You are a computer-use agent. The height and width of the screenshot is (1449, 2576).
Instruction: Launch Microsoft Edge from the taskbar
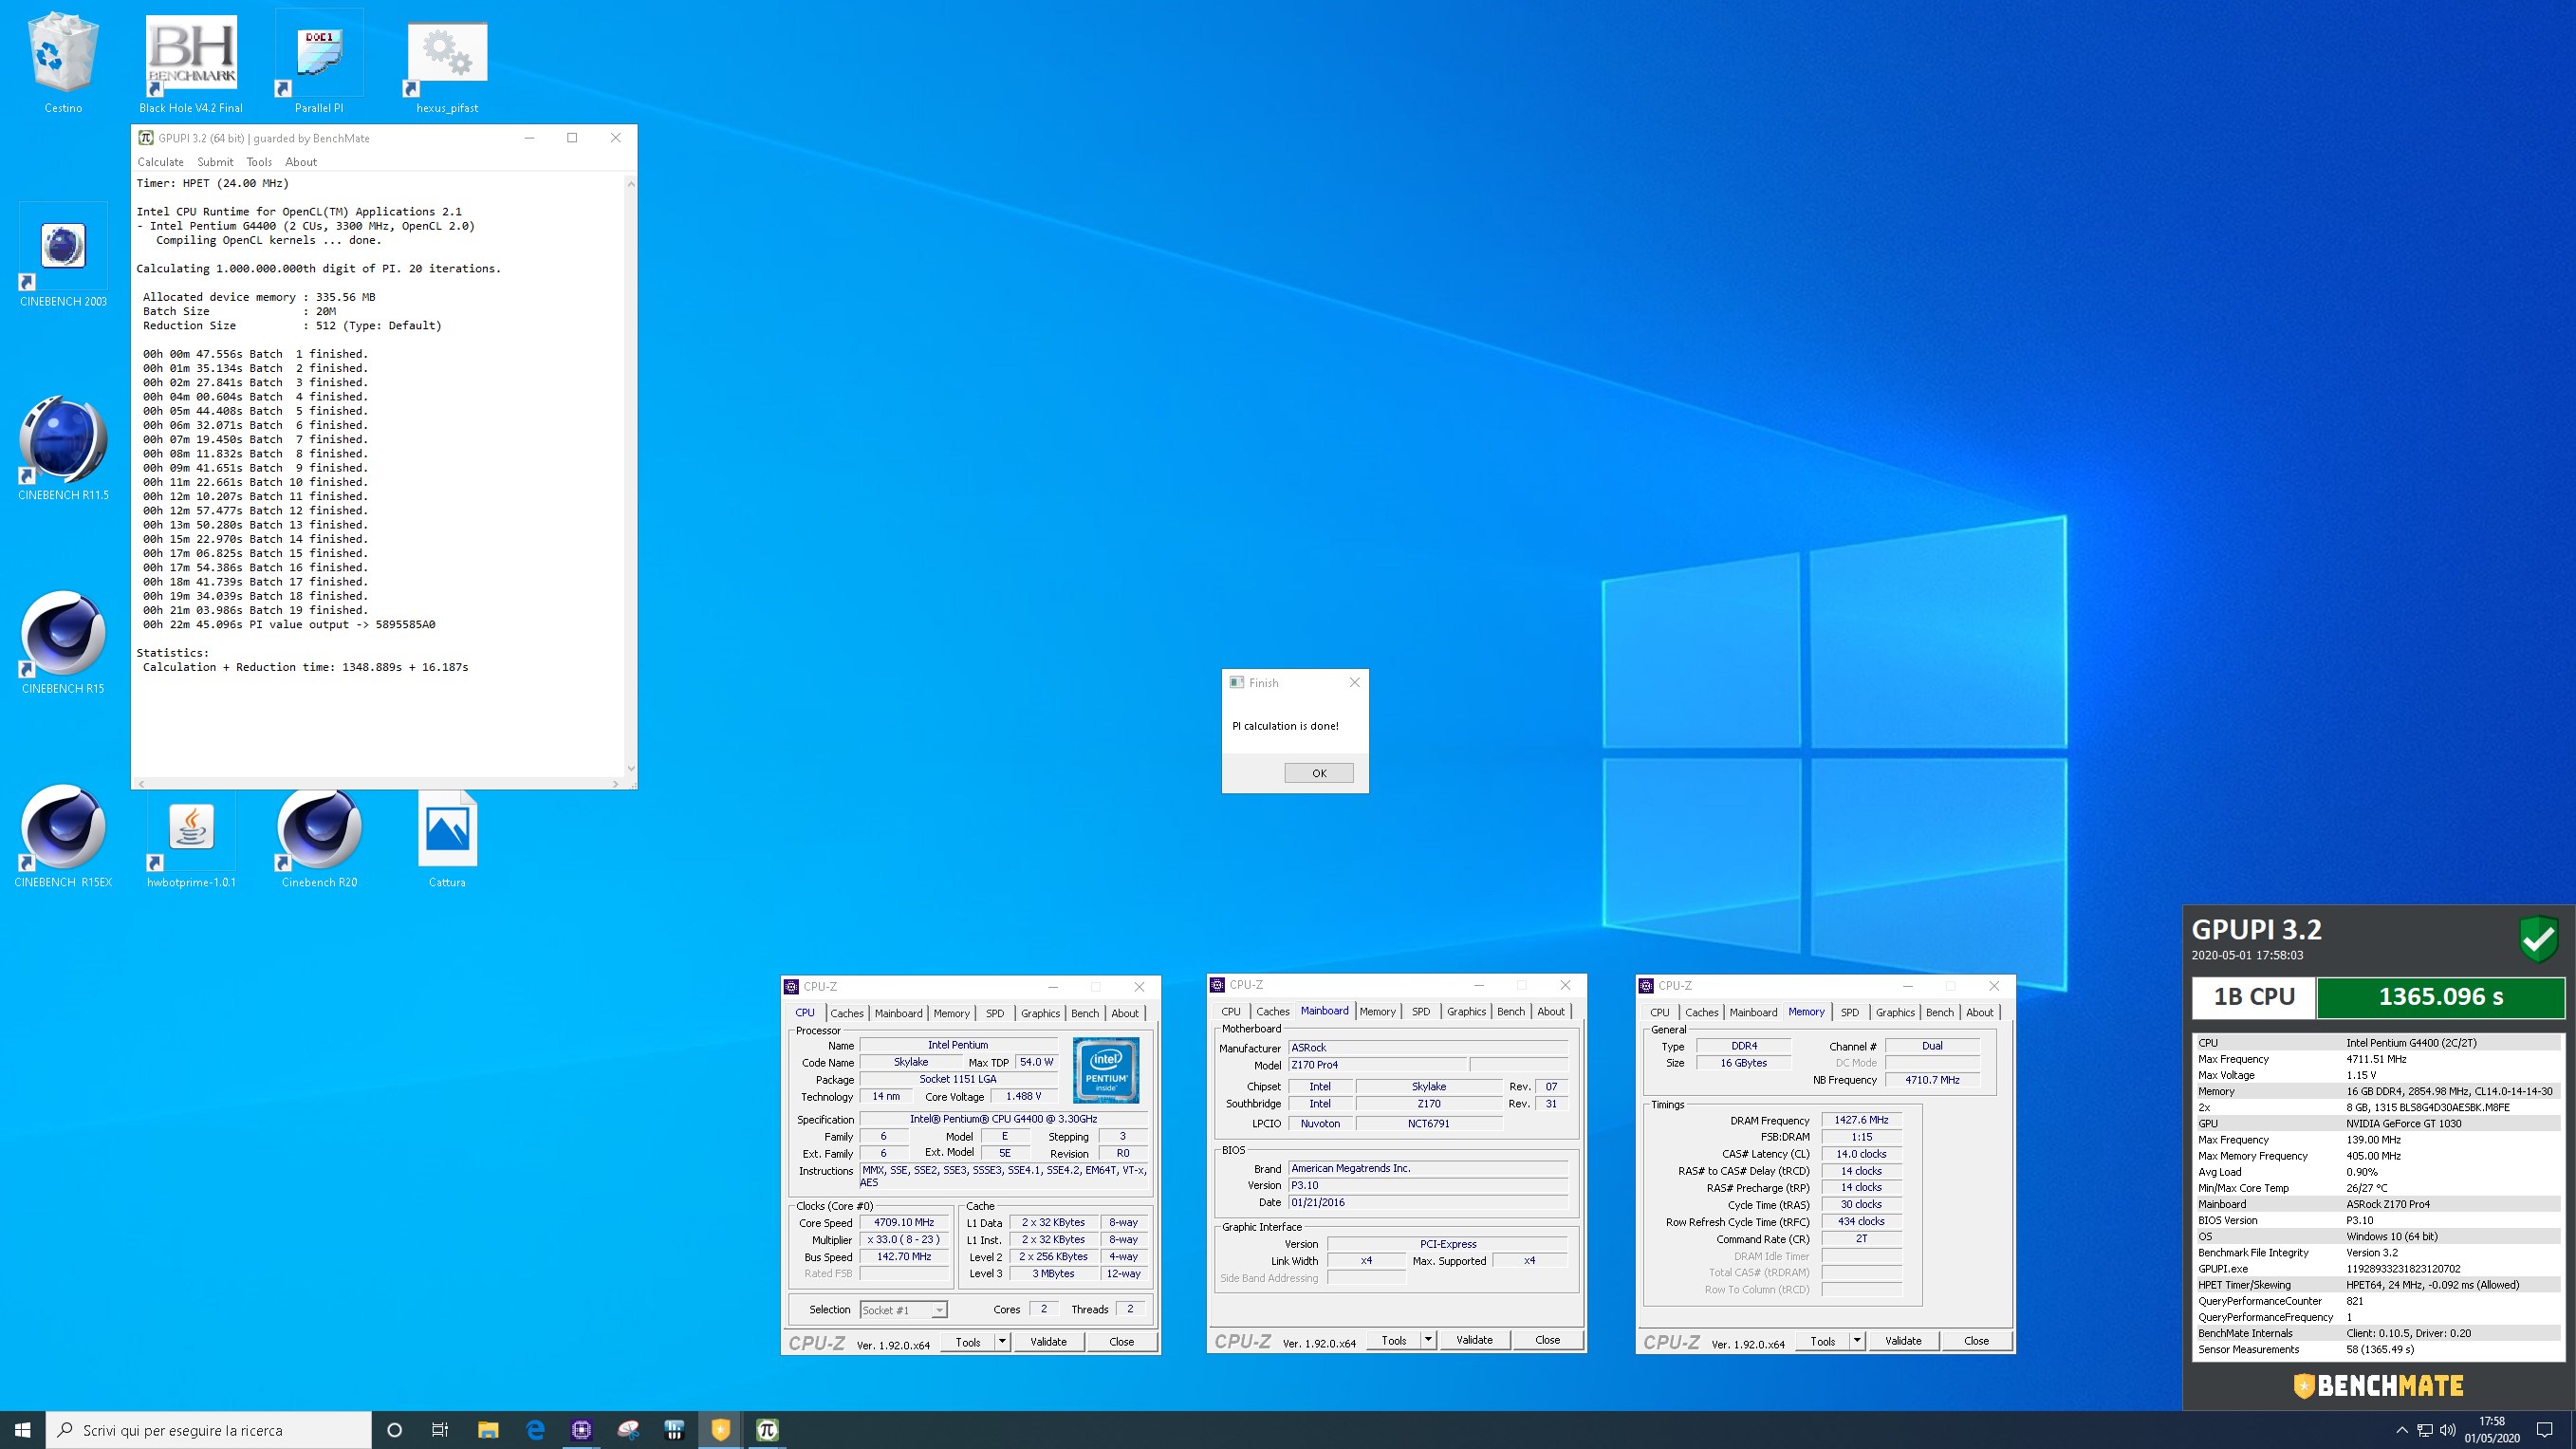535,1430
